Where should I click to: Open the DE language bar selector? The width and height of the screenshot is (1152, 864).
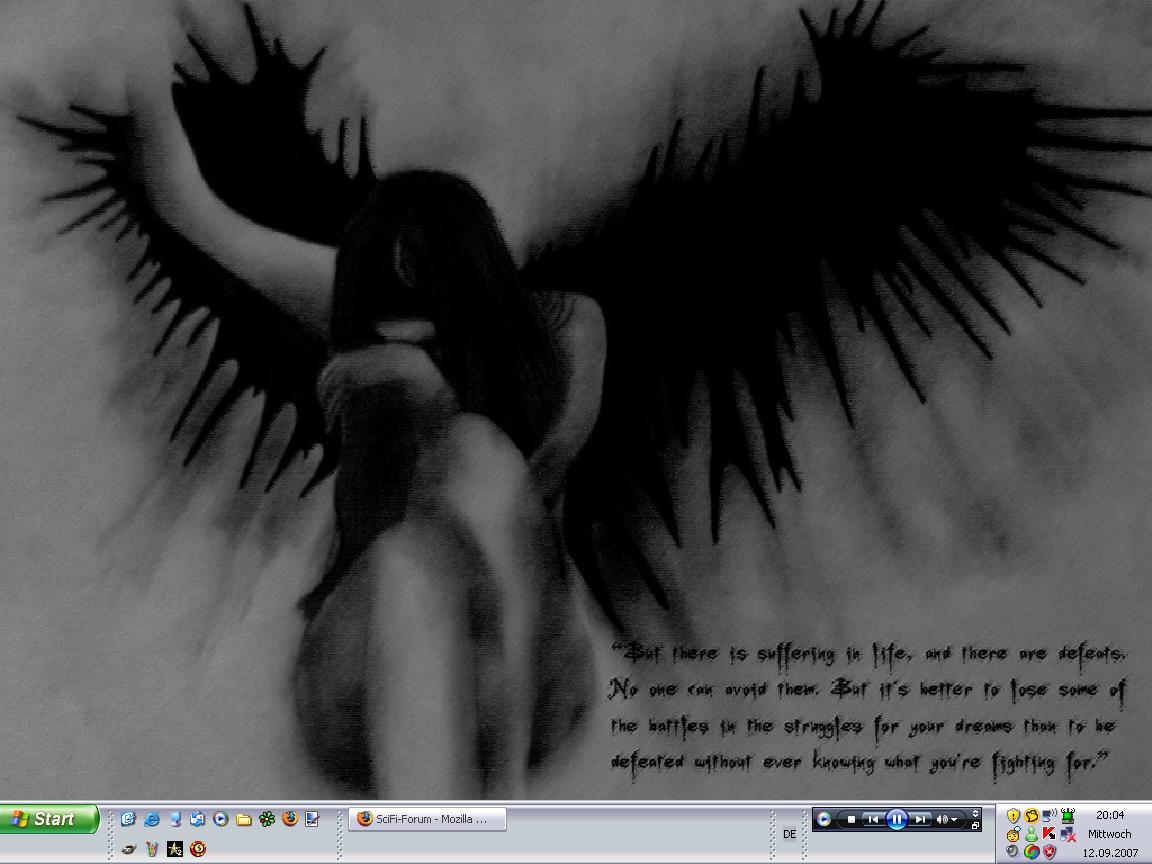tap(789, 834)
